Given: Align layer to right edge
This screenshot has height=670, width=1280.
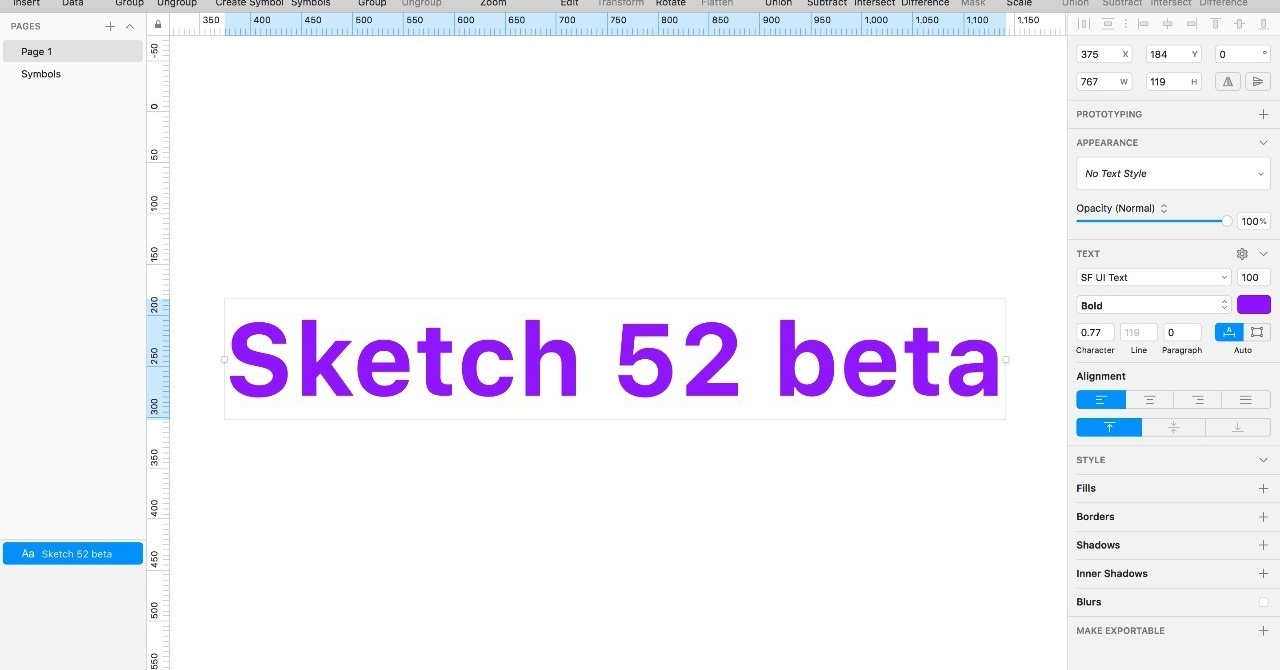Looking at the screenshot, I should tap(1190, 24).
